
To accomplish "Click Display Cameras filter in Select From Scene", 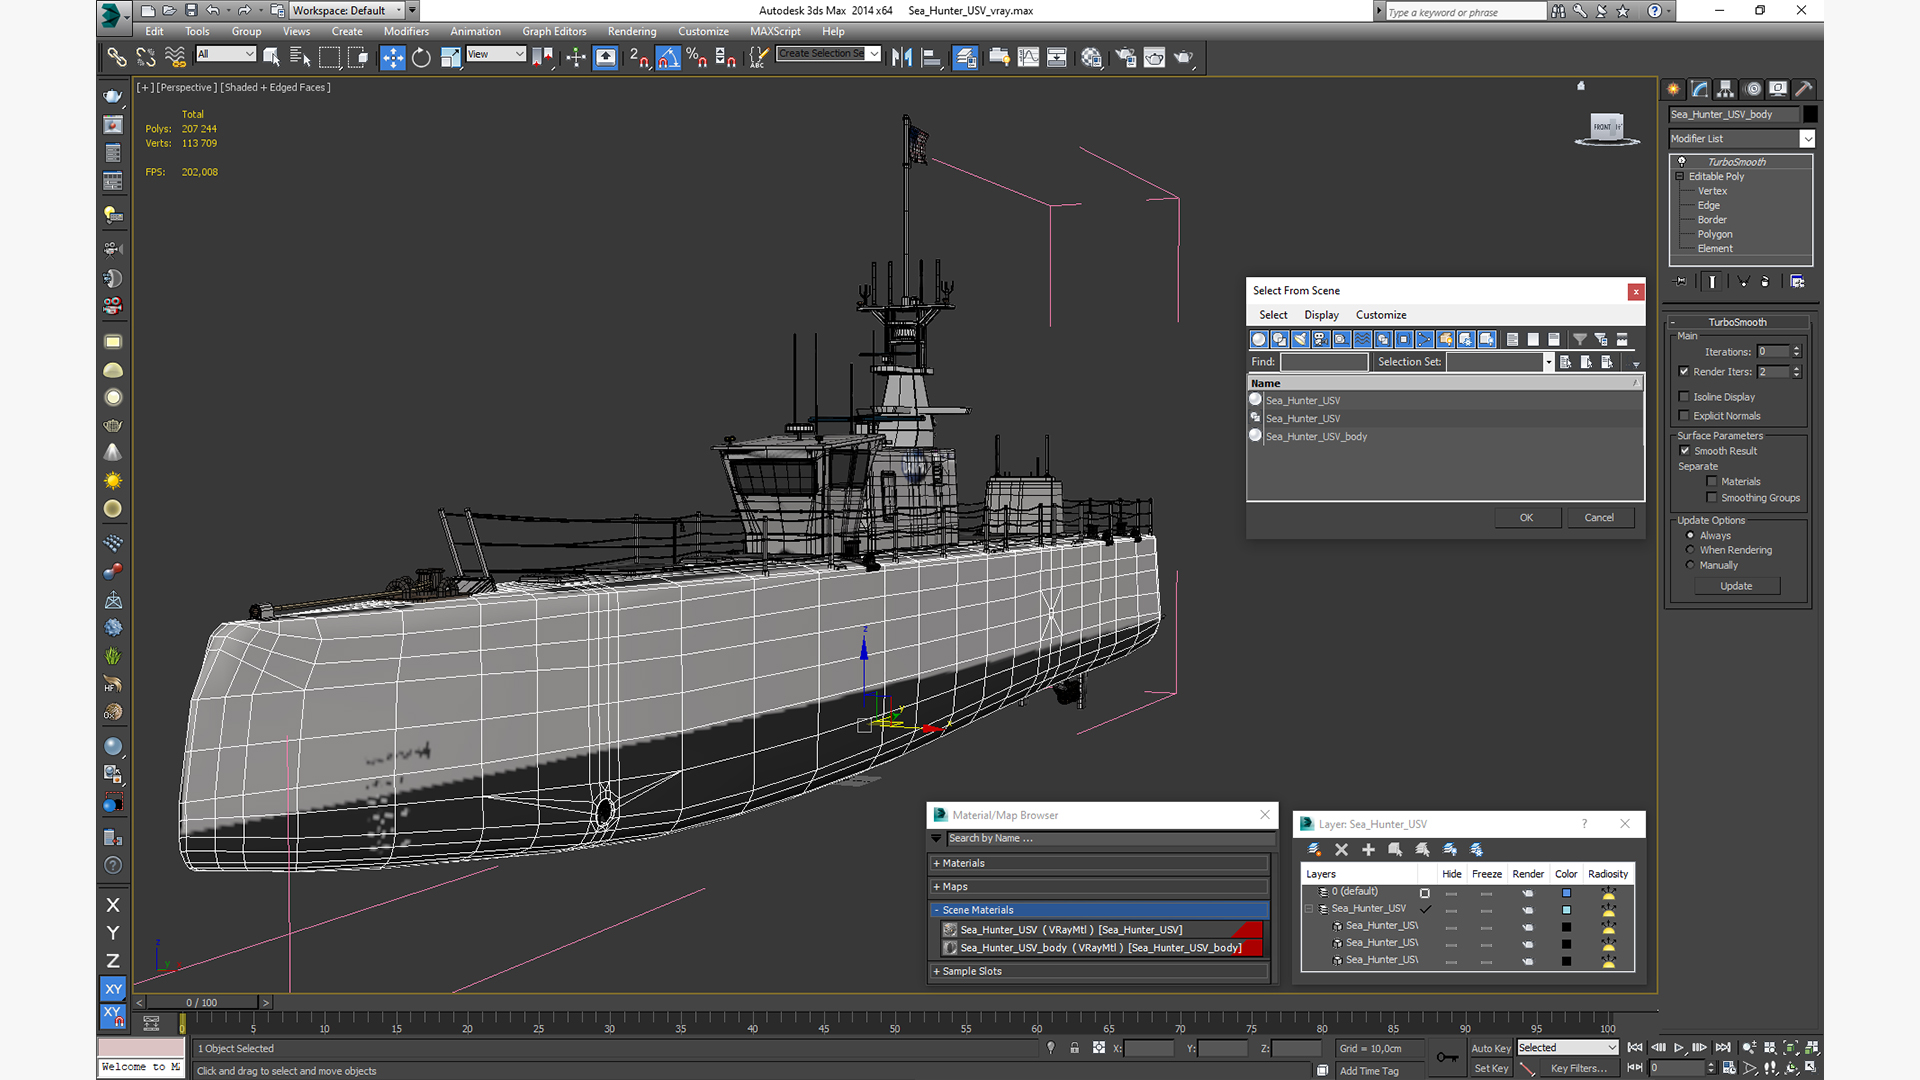I will 1321,340.
